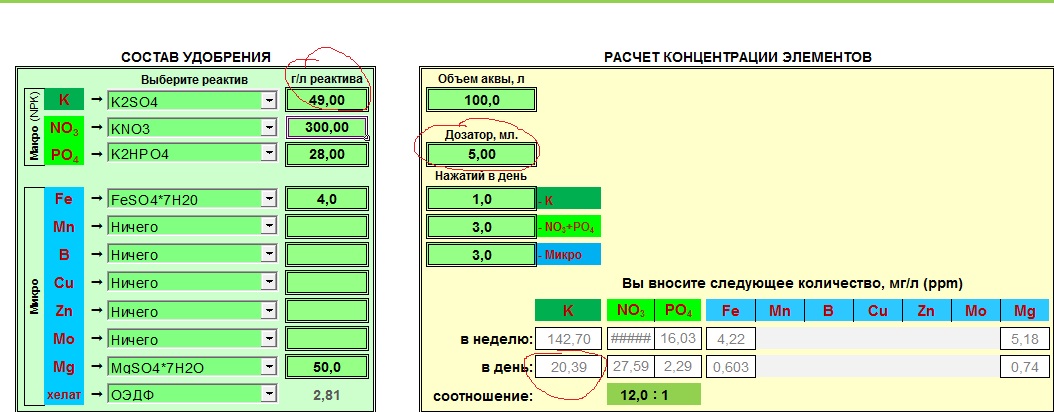Screen dimensions: 1054x412
Task: Expand the Mg reagent dropdown showing MgSO4*7H2O
Action: coord(268,368)
